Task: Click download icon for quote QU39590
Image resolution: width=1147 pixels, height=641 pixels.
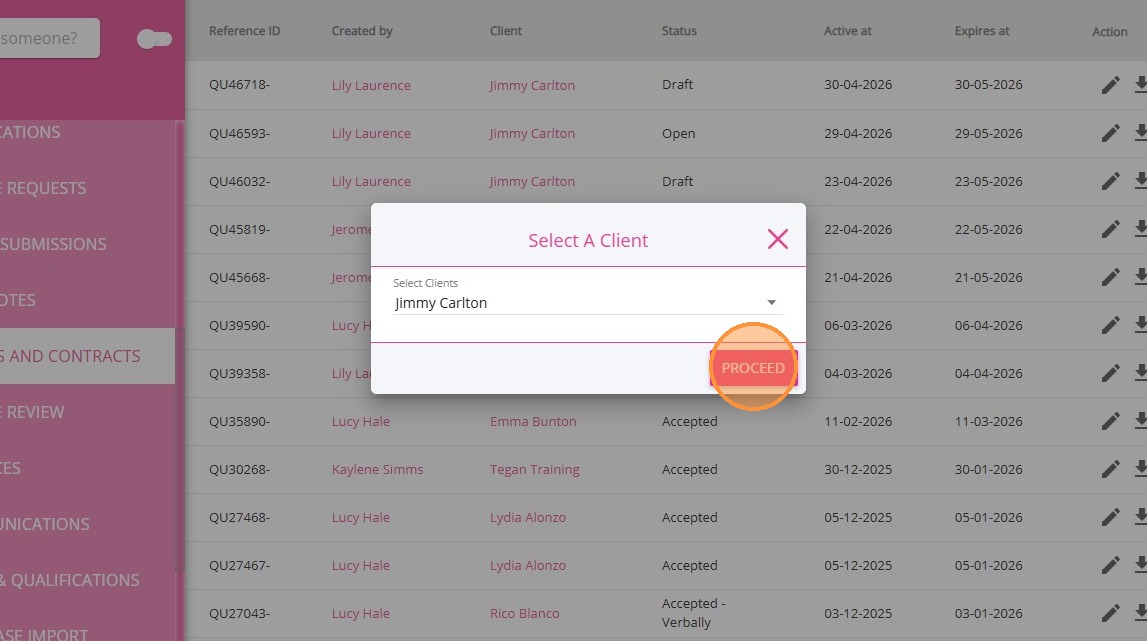Action: click(x=1141, y=325)
